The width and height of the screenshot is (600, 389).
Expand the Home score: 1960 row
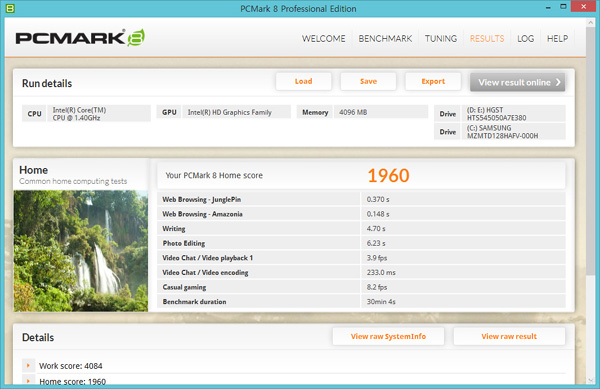click(x=28, y=381)
